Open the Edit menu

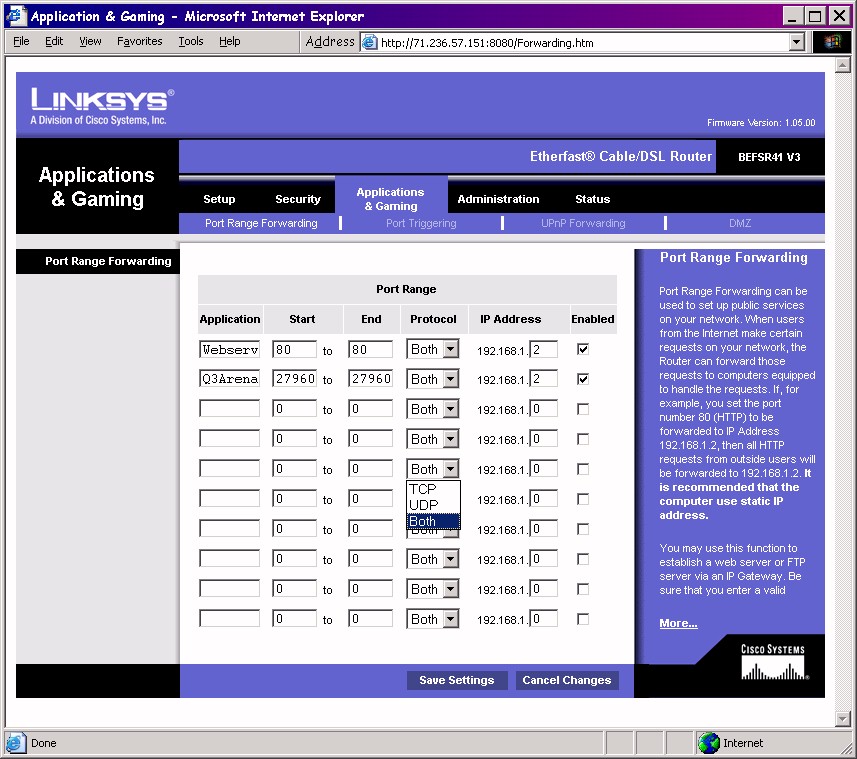click(x=54, y=42)
